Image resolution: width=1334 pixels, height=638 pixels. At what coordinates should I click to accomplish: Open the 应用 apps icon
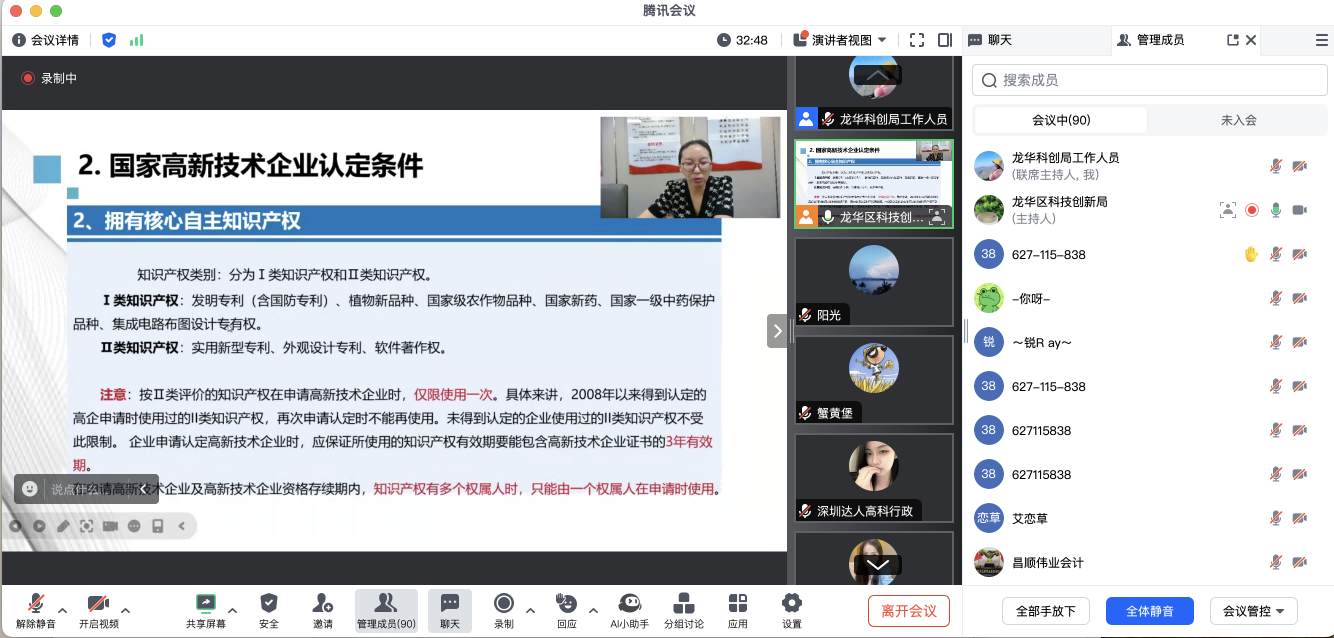(738, 603)
